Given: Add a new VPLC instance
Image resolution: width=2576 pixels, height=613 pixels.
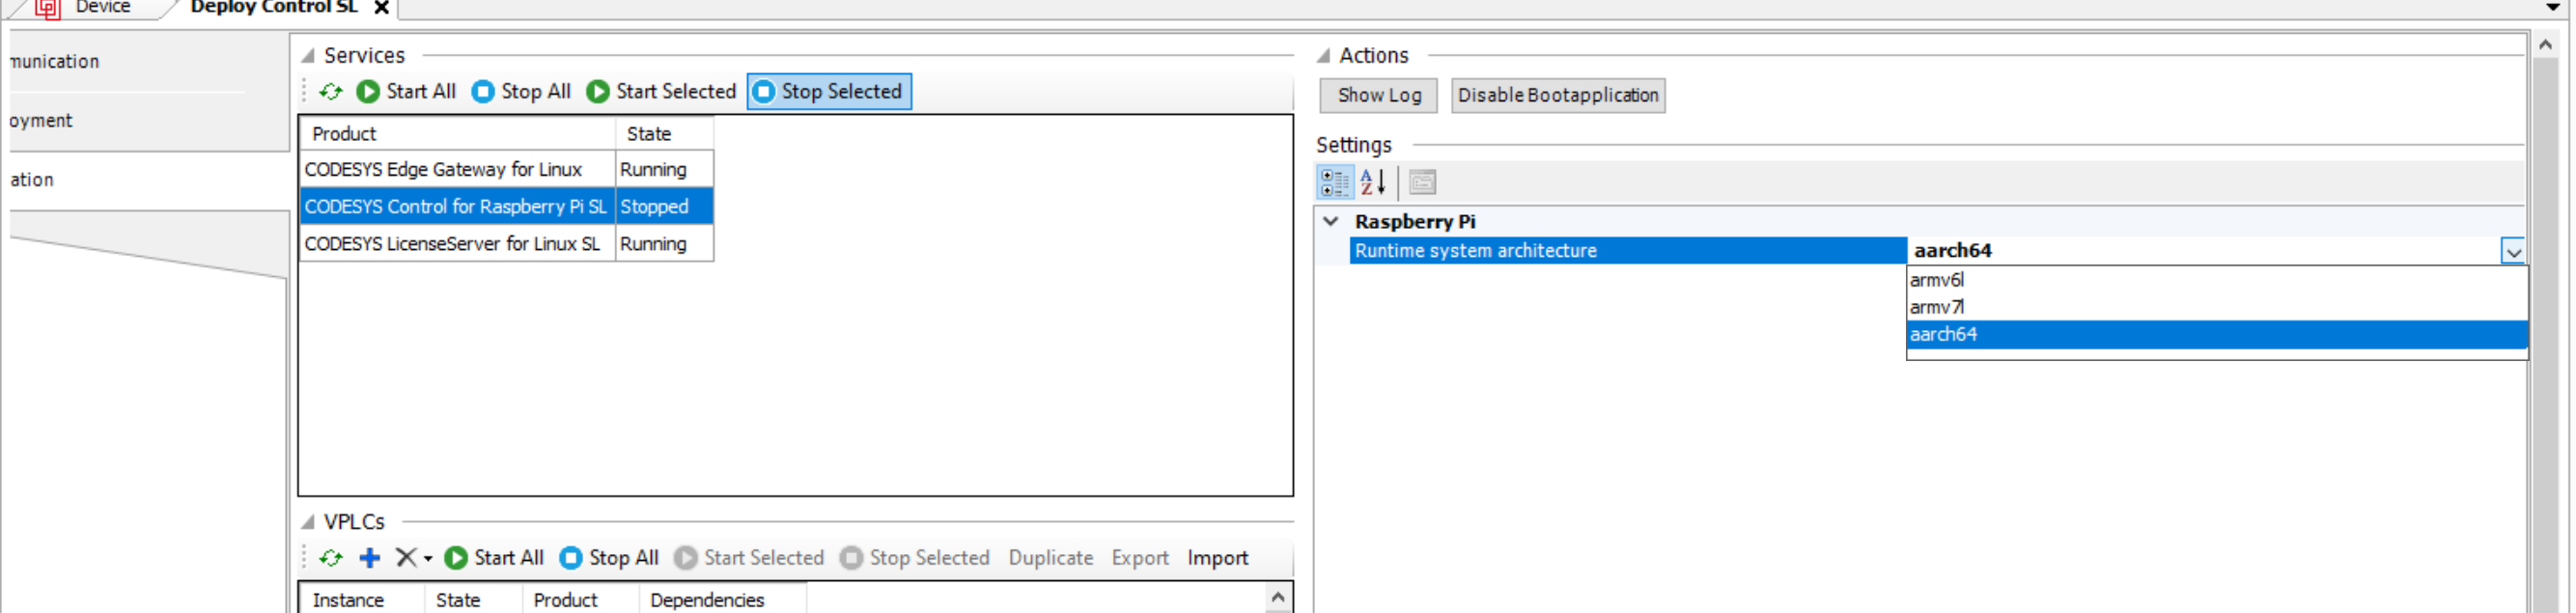Looking at the screenshot, I should (370, 558).
